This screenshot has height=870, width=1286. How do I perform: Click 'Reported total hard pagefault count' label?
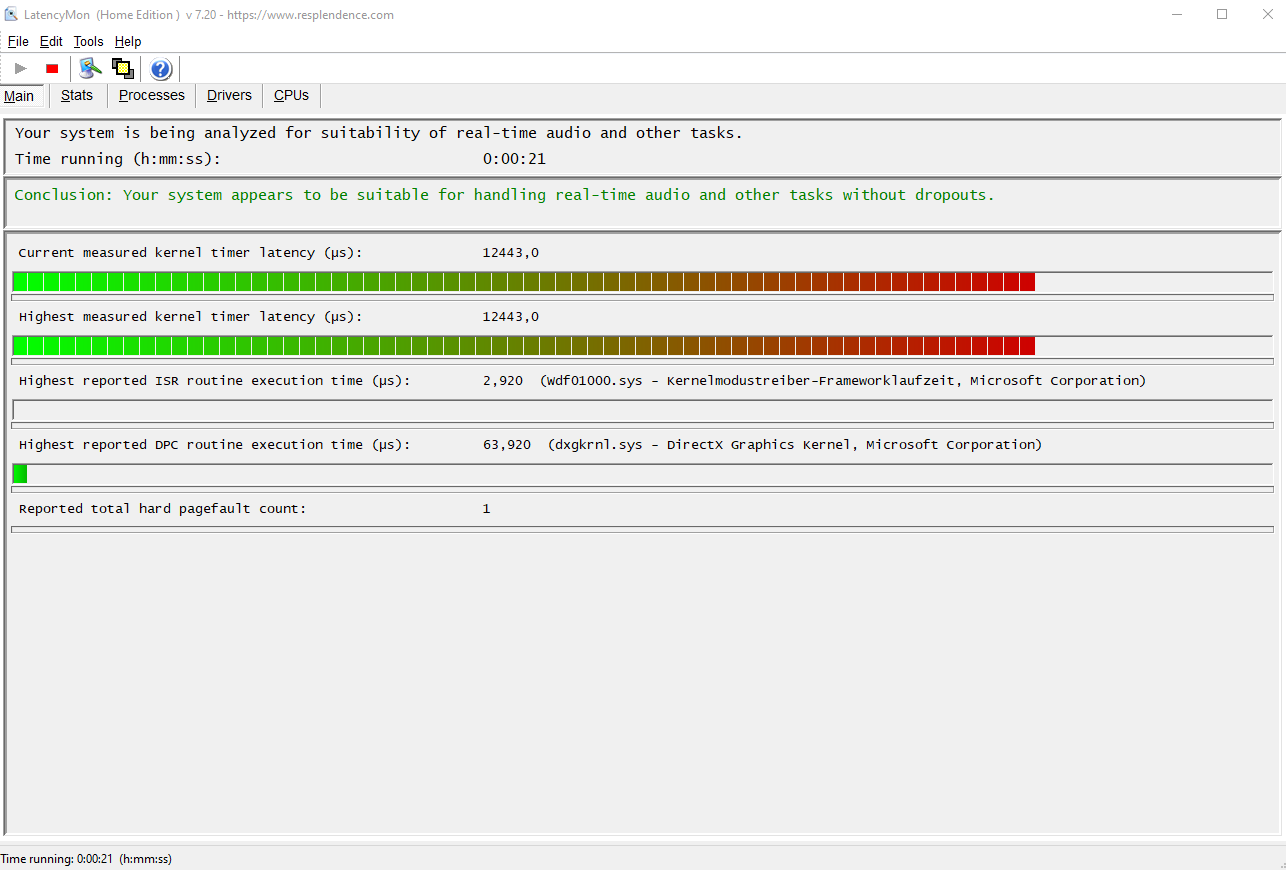pyautogui.click(x=162, y=509)
